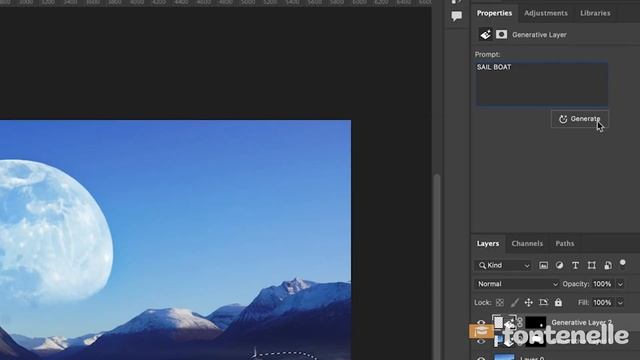Filter layers by type layers icon

tap(575, 265)
